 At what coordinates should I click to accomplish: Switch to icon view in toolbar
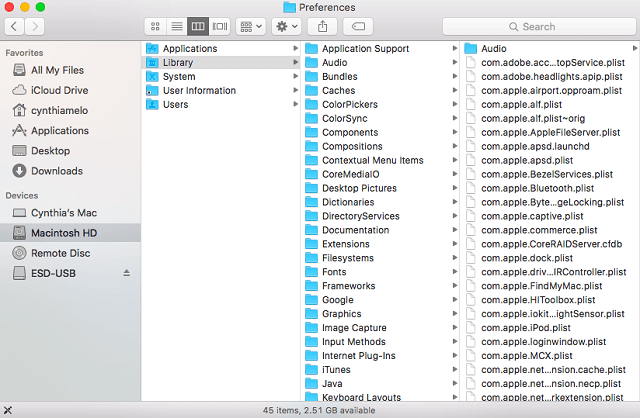click(155, 26)
